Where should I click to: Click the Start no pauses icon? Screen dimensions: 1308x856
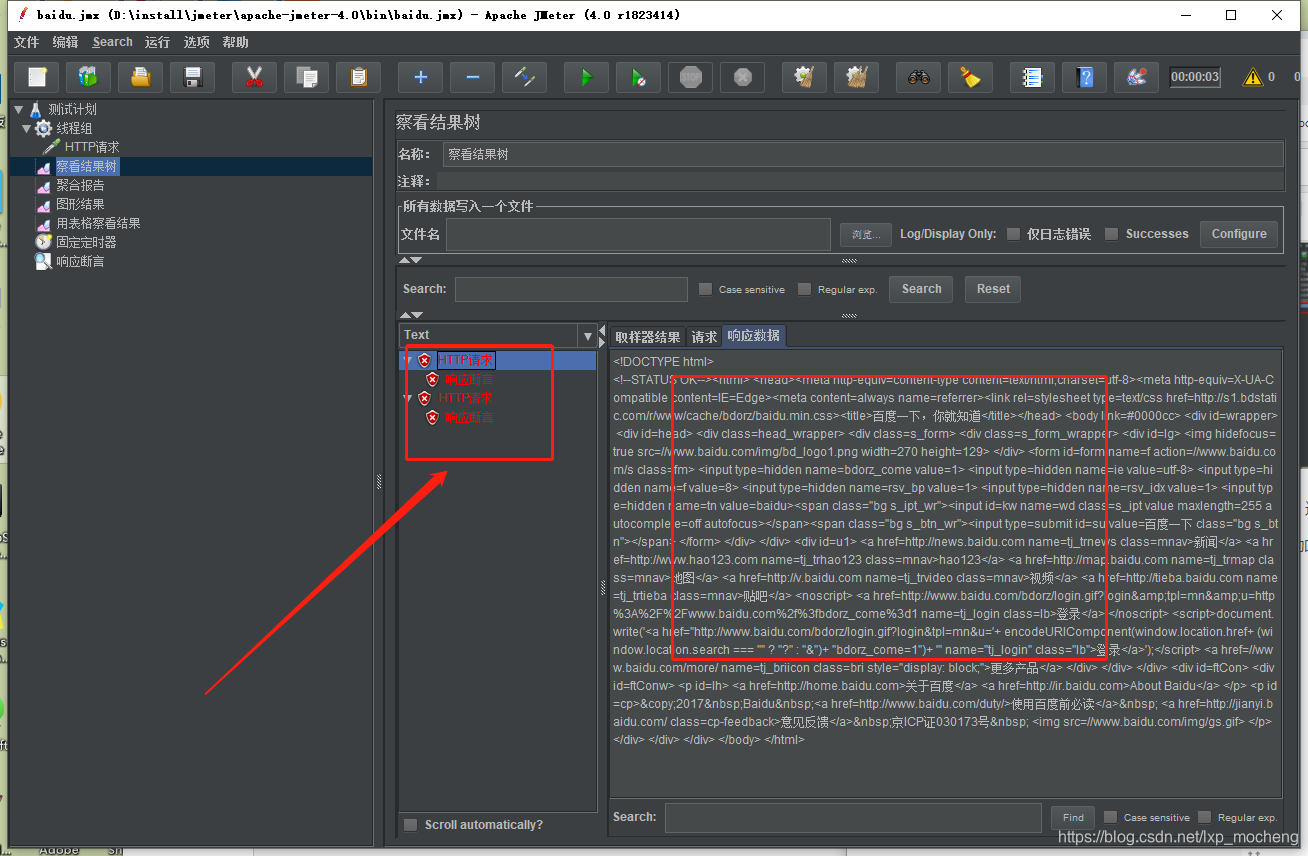[638, 77]
